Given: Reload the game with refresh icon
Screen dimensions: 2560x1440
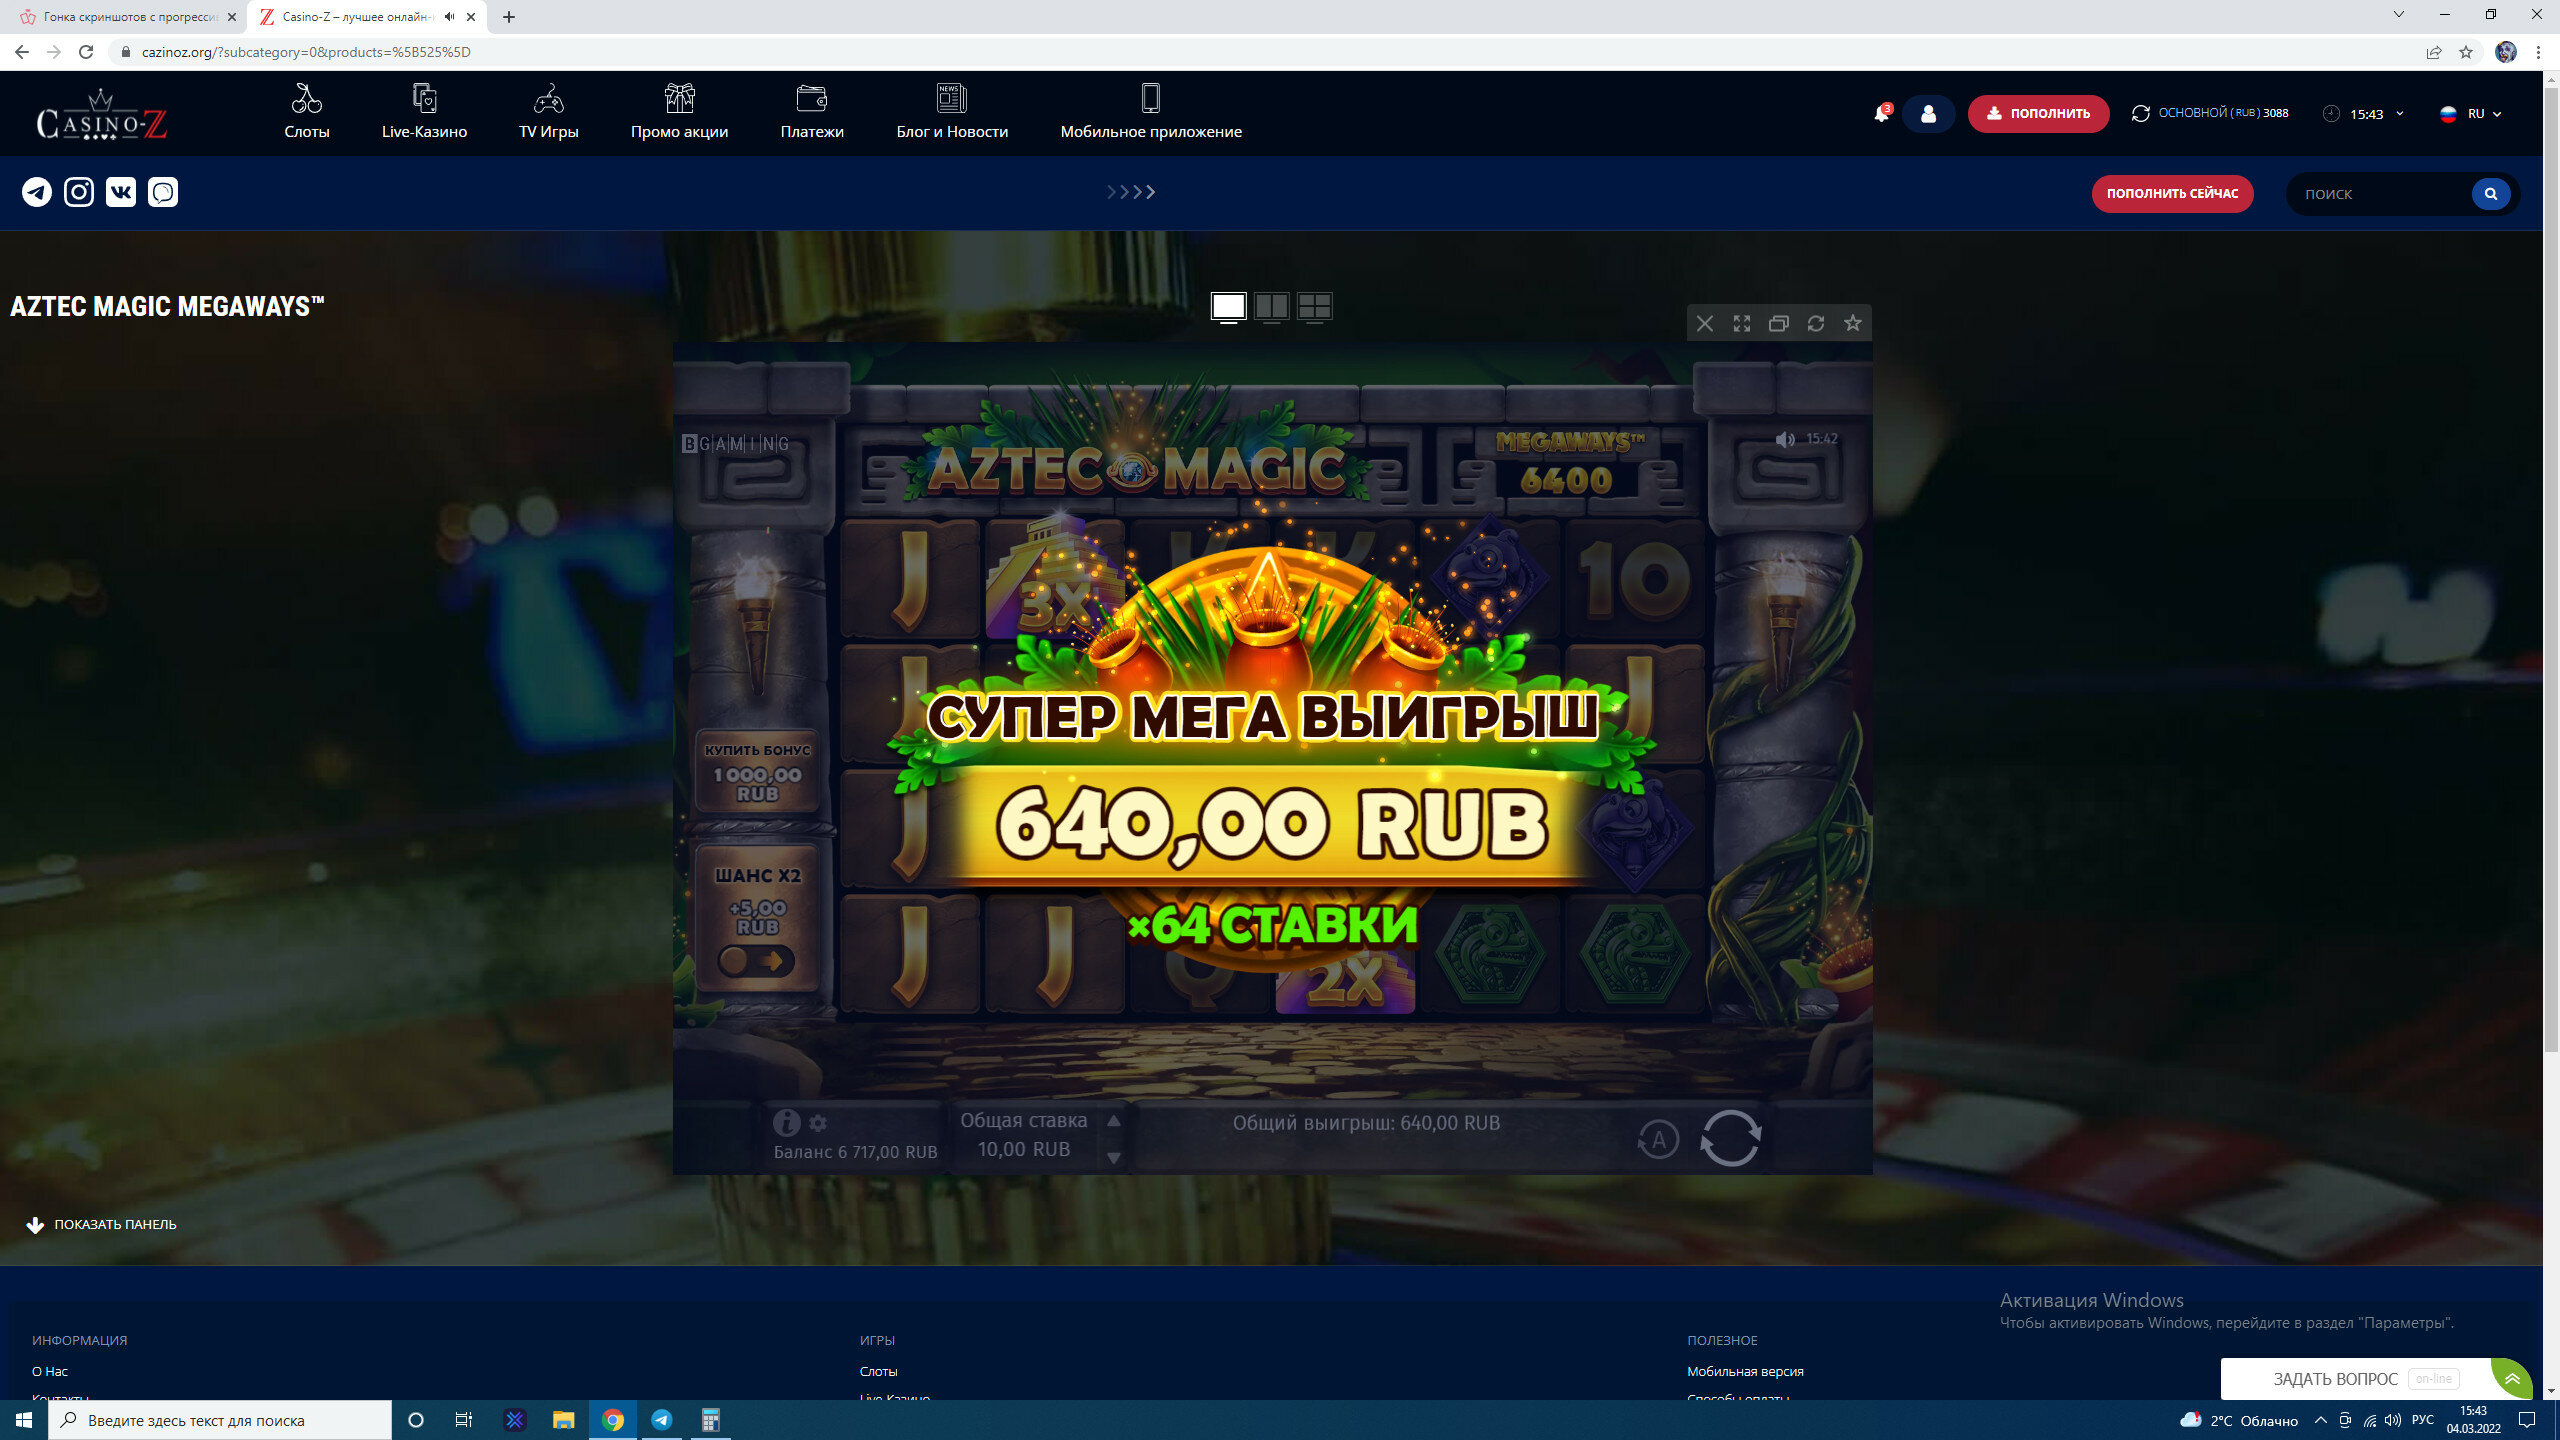Looking at the screenshot, I should coord(1816,323).
